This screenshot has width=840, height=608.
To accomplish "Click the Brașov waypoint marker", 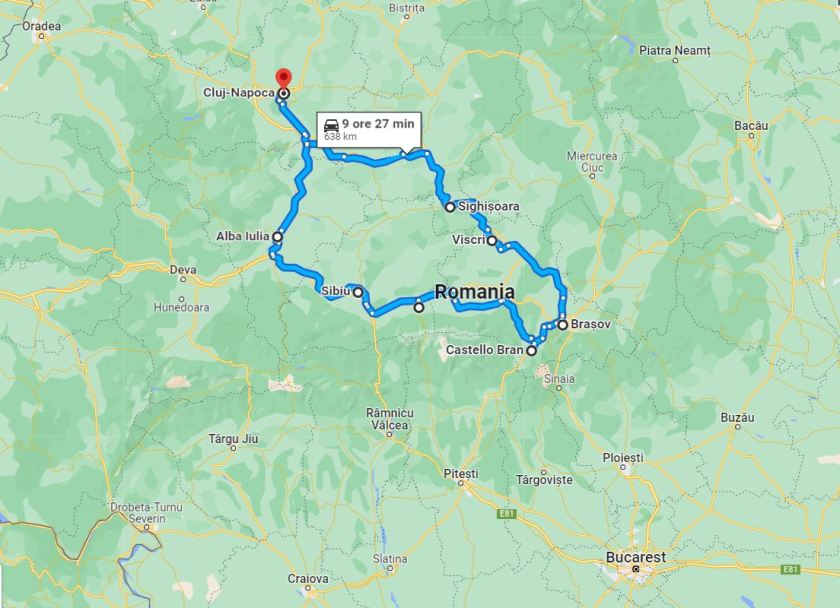I will pos(562,325).
